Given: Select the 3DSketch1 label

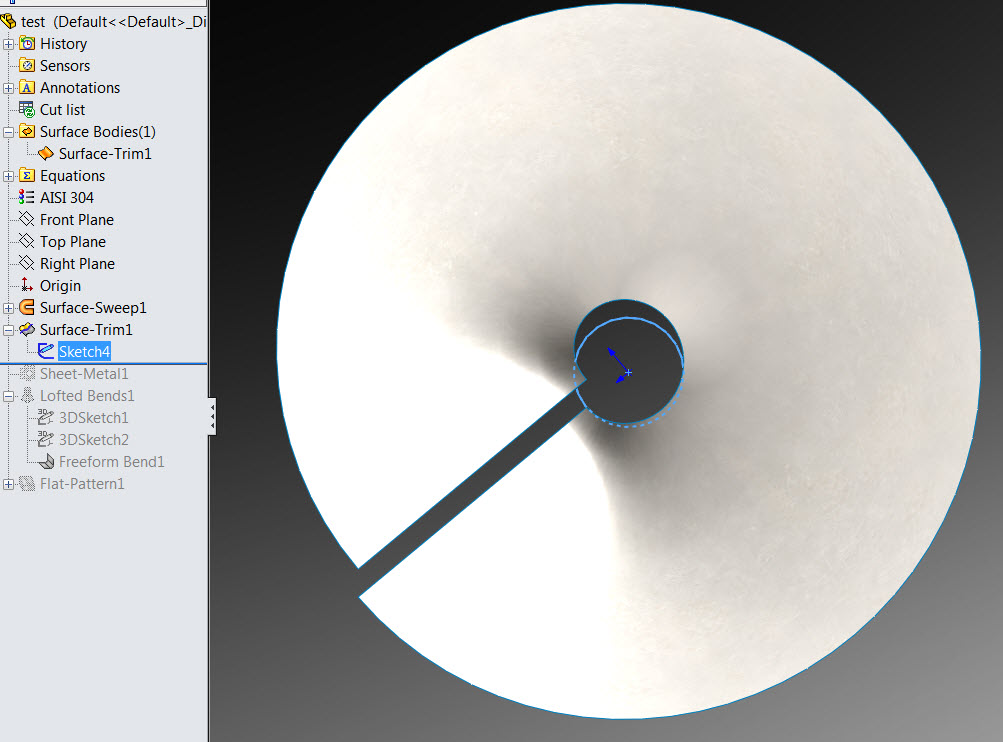Looking at the screenshot, I should (93, 418).
